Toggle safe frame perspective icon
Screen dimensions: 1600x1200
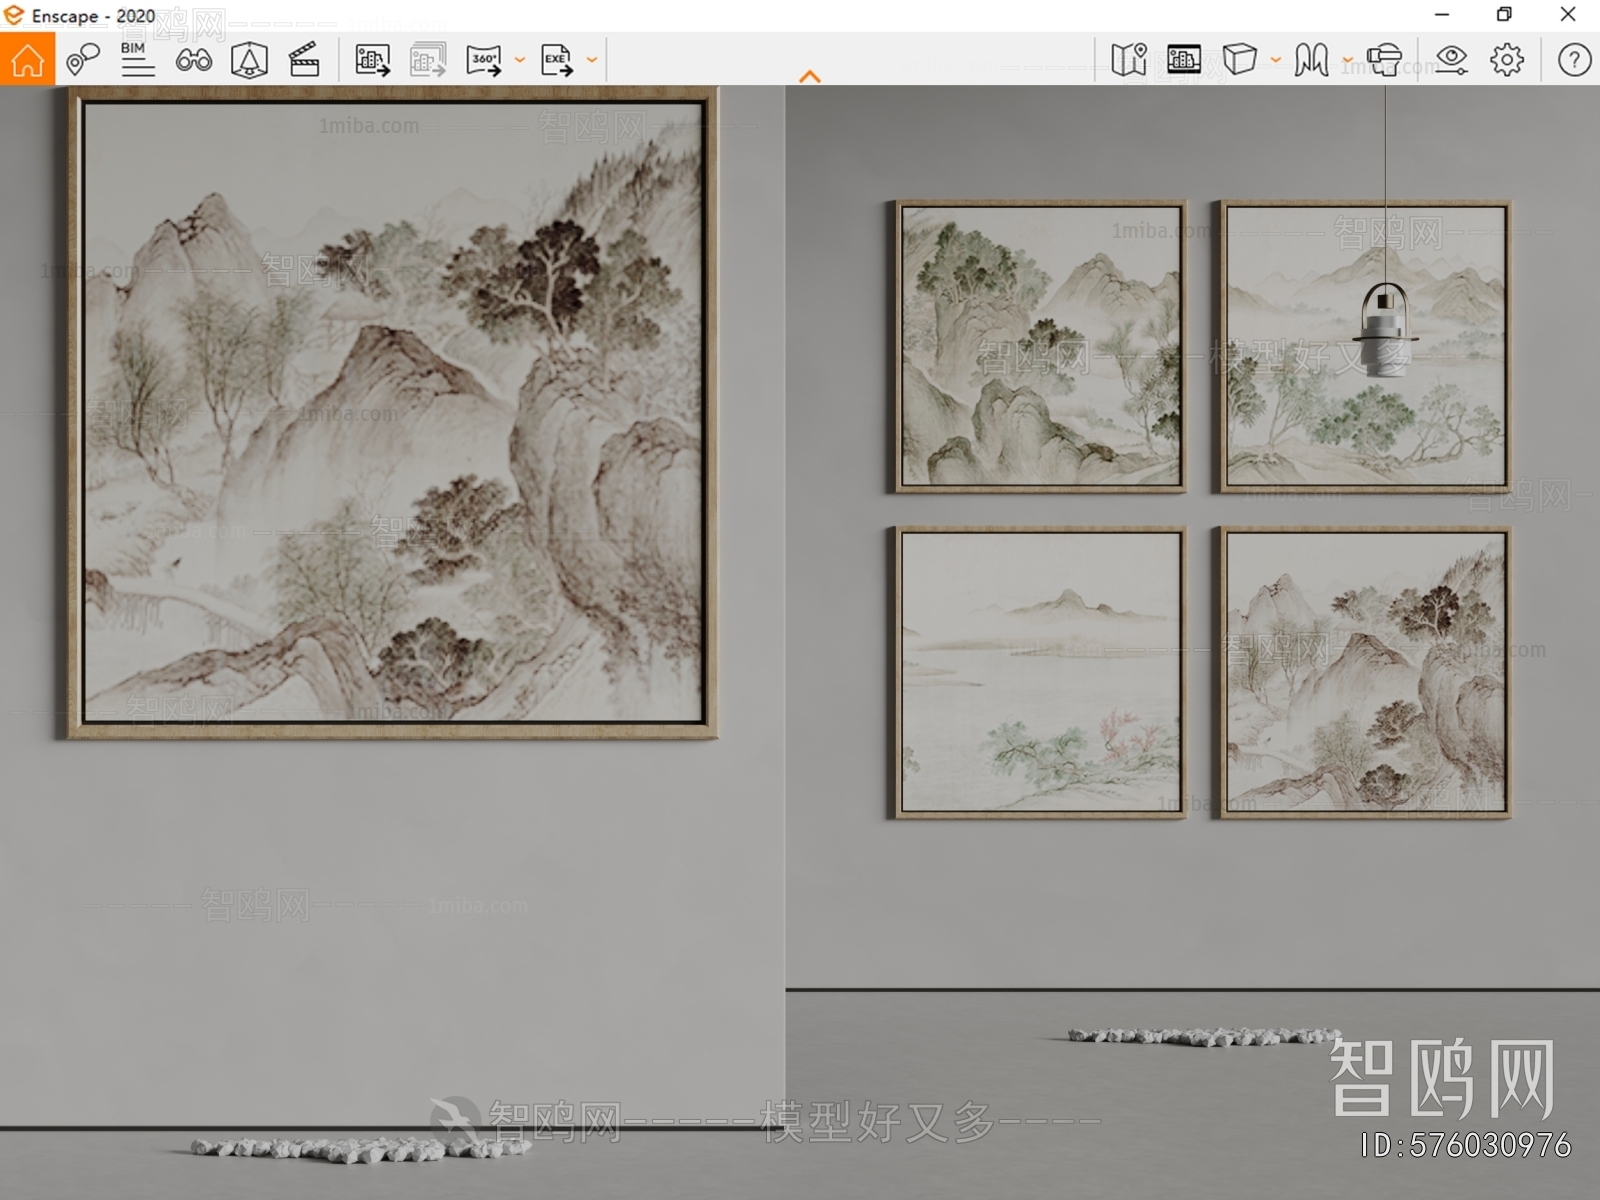coord(249,60)
